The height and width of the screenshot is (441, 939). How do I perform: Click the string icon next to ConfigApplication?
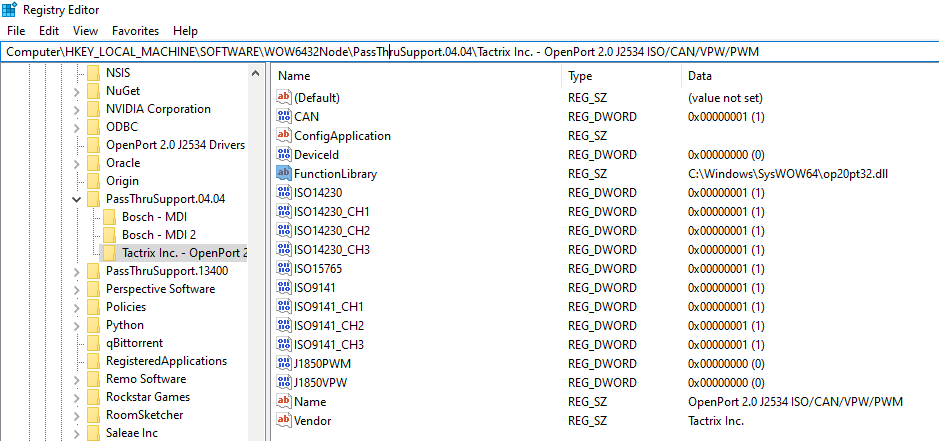click(284, 135)
